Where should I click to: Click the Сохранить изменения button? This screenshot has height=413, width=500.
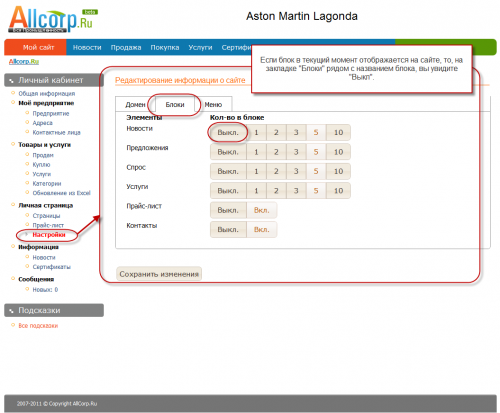[159, 274]
